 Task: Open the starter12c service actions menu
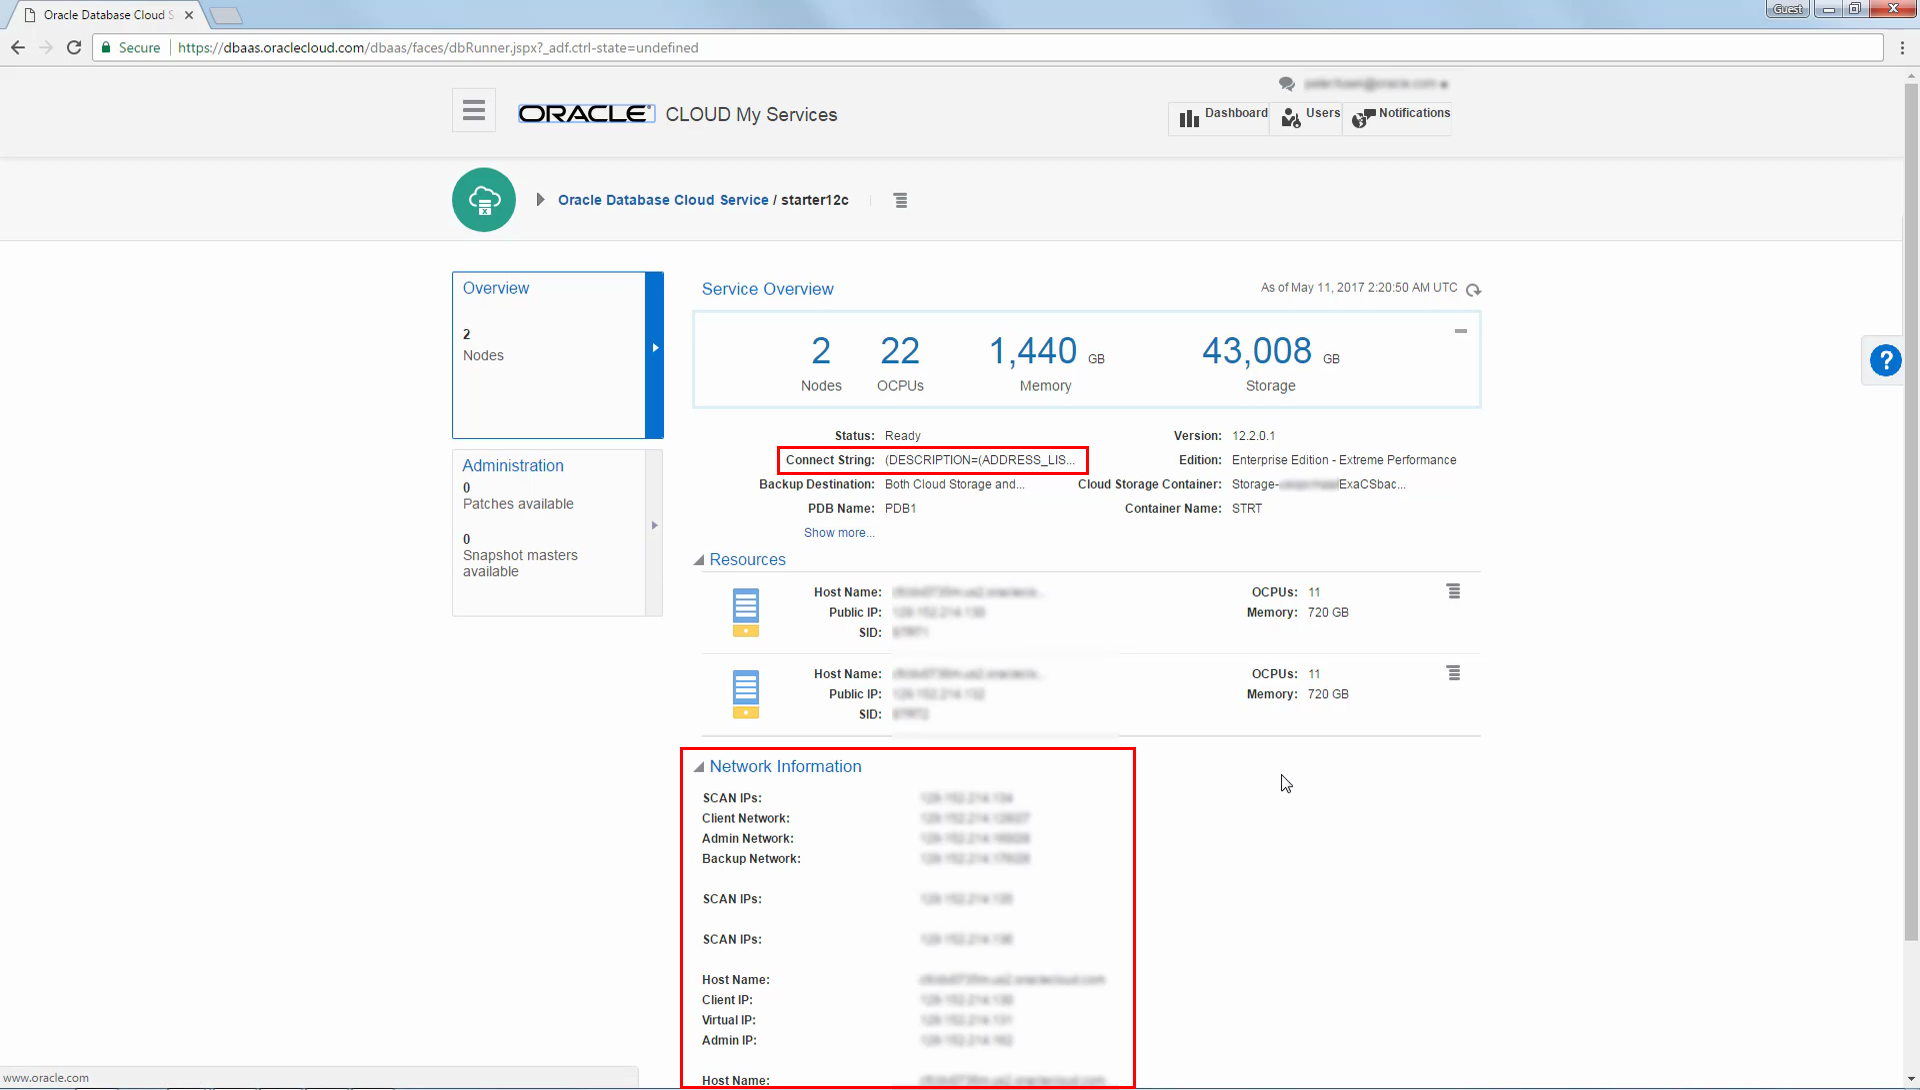click(900, 200)
